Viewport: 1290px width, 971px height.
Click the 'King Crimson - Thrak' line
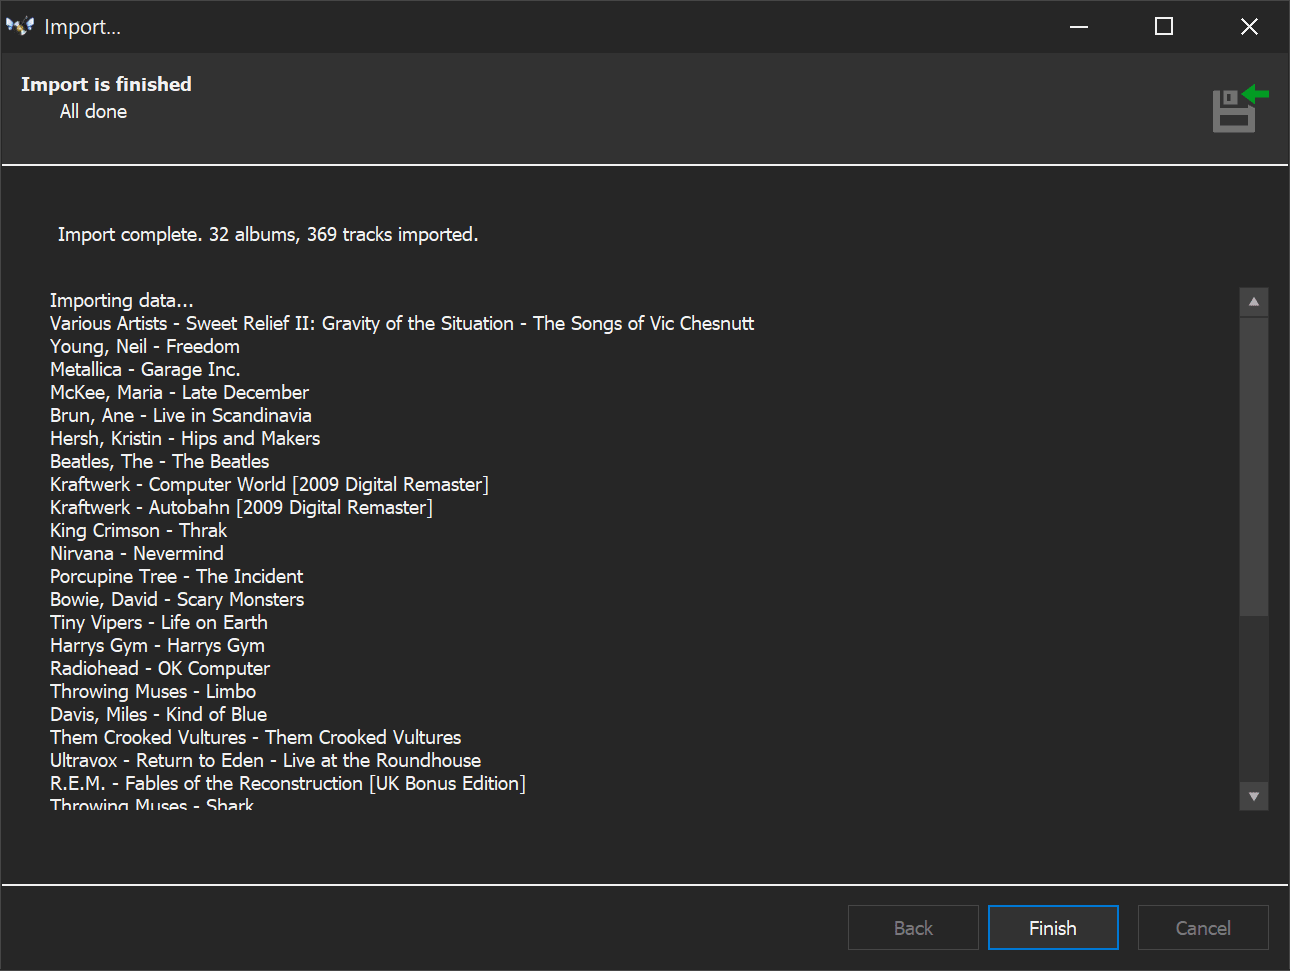[x=138, y=531]
